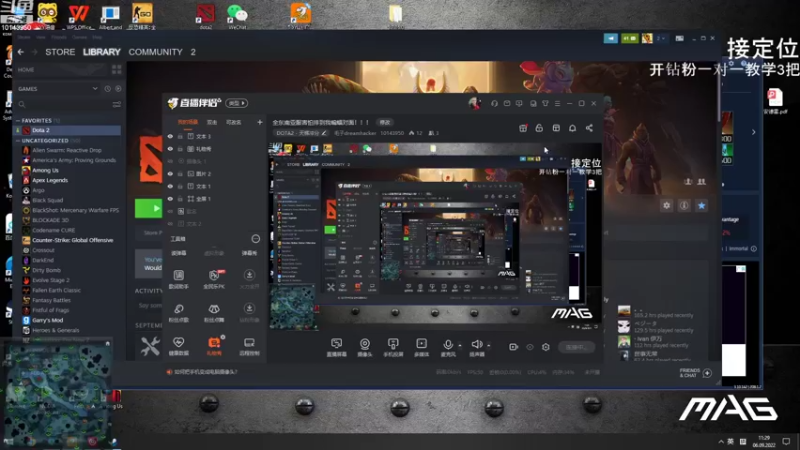Select the 弹幕秀 toolbox tab
Screen dimensions: 800x450
[249, 253]
